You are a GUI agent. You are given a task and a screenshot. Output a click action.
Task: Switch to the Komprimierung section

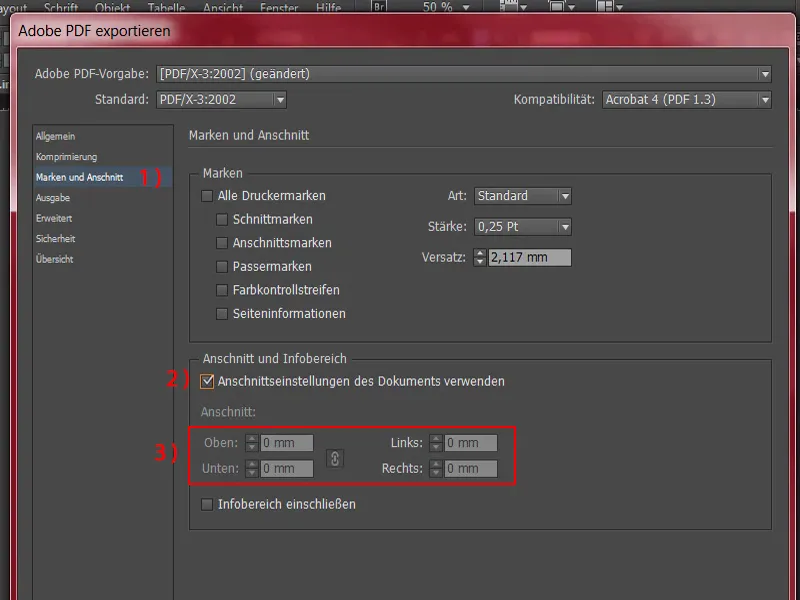pyautogui.click(x=66, y=157)
